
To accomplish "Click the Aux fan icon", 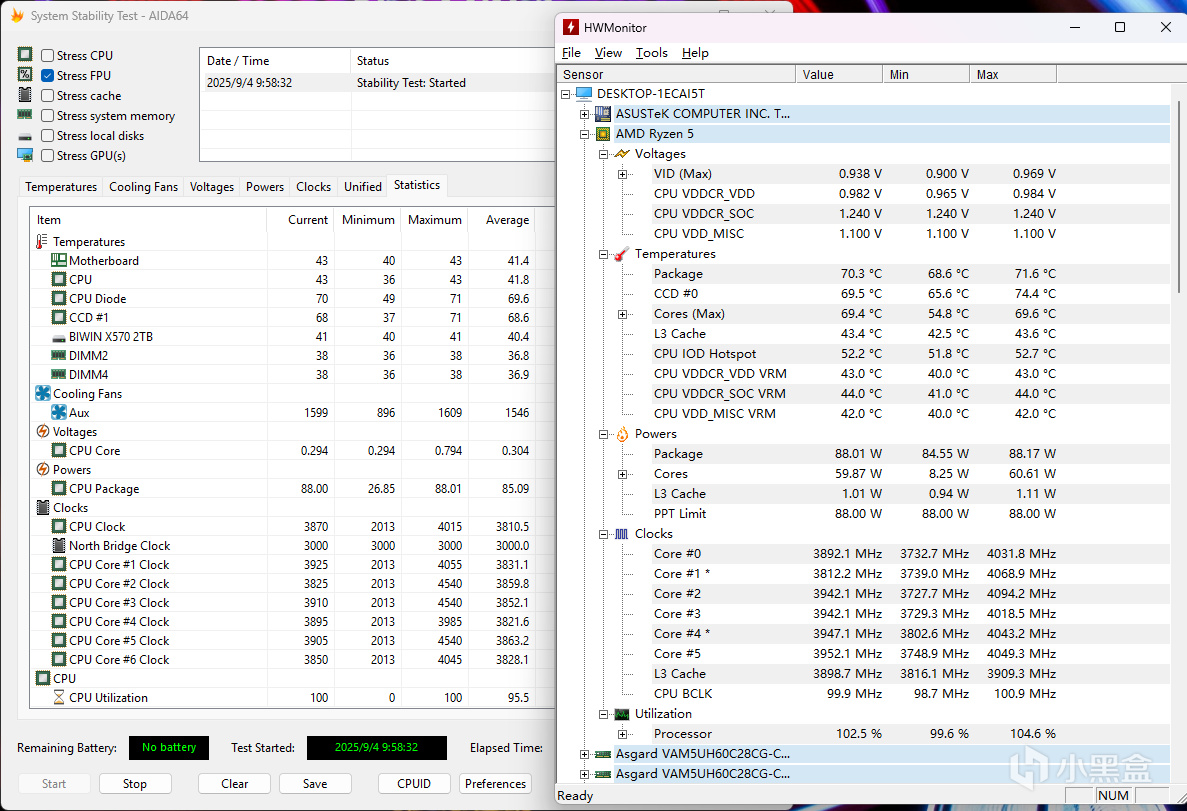I will (58, 412).
